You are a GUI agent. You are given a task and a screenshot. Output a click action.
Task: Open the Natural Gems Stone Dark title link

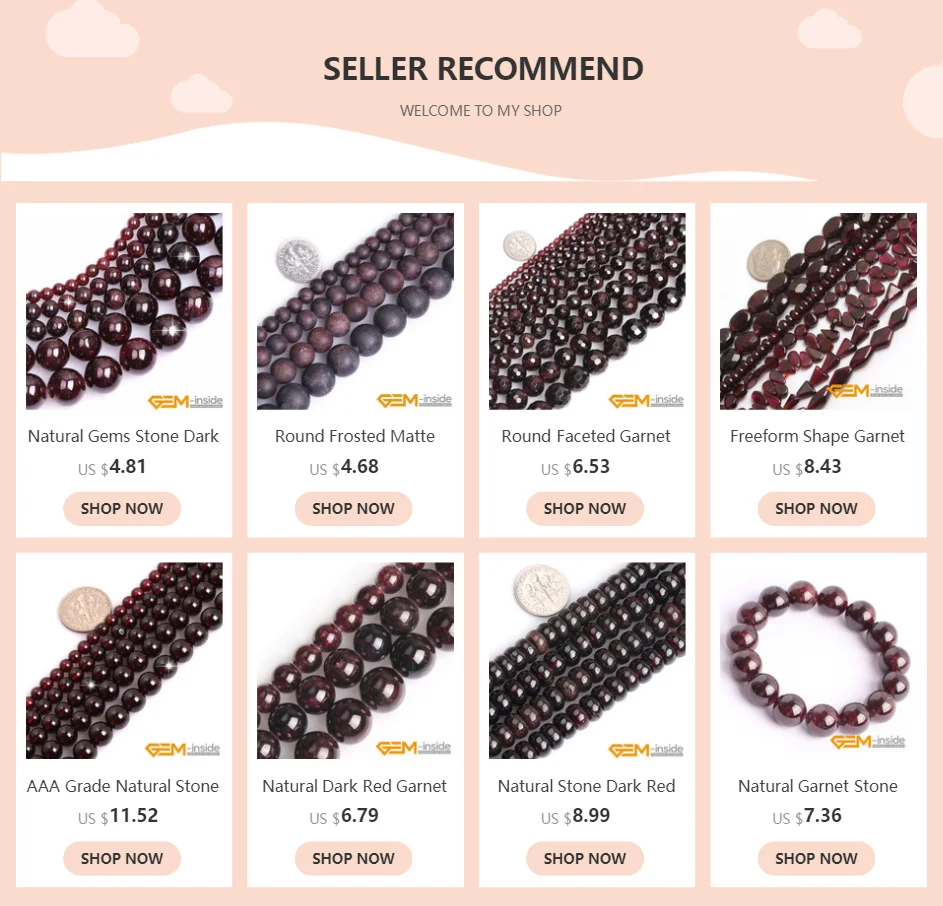[123, 436]
